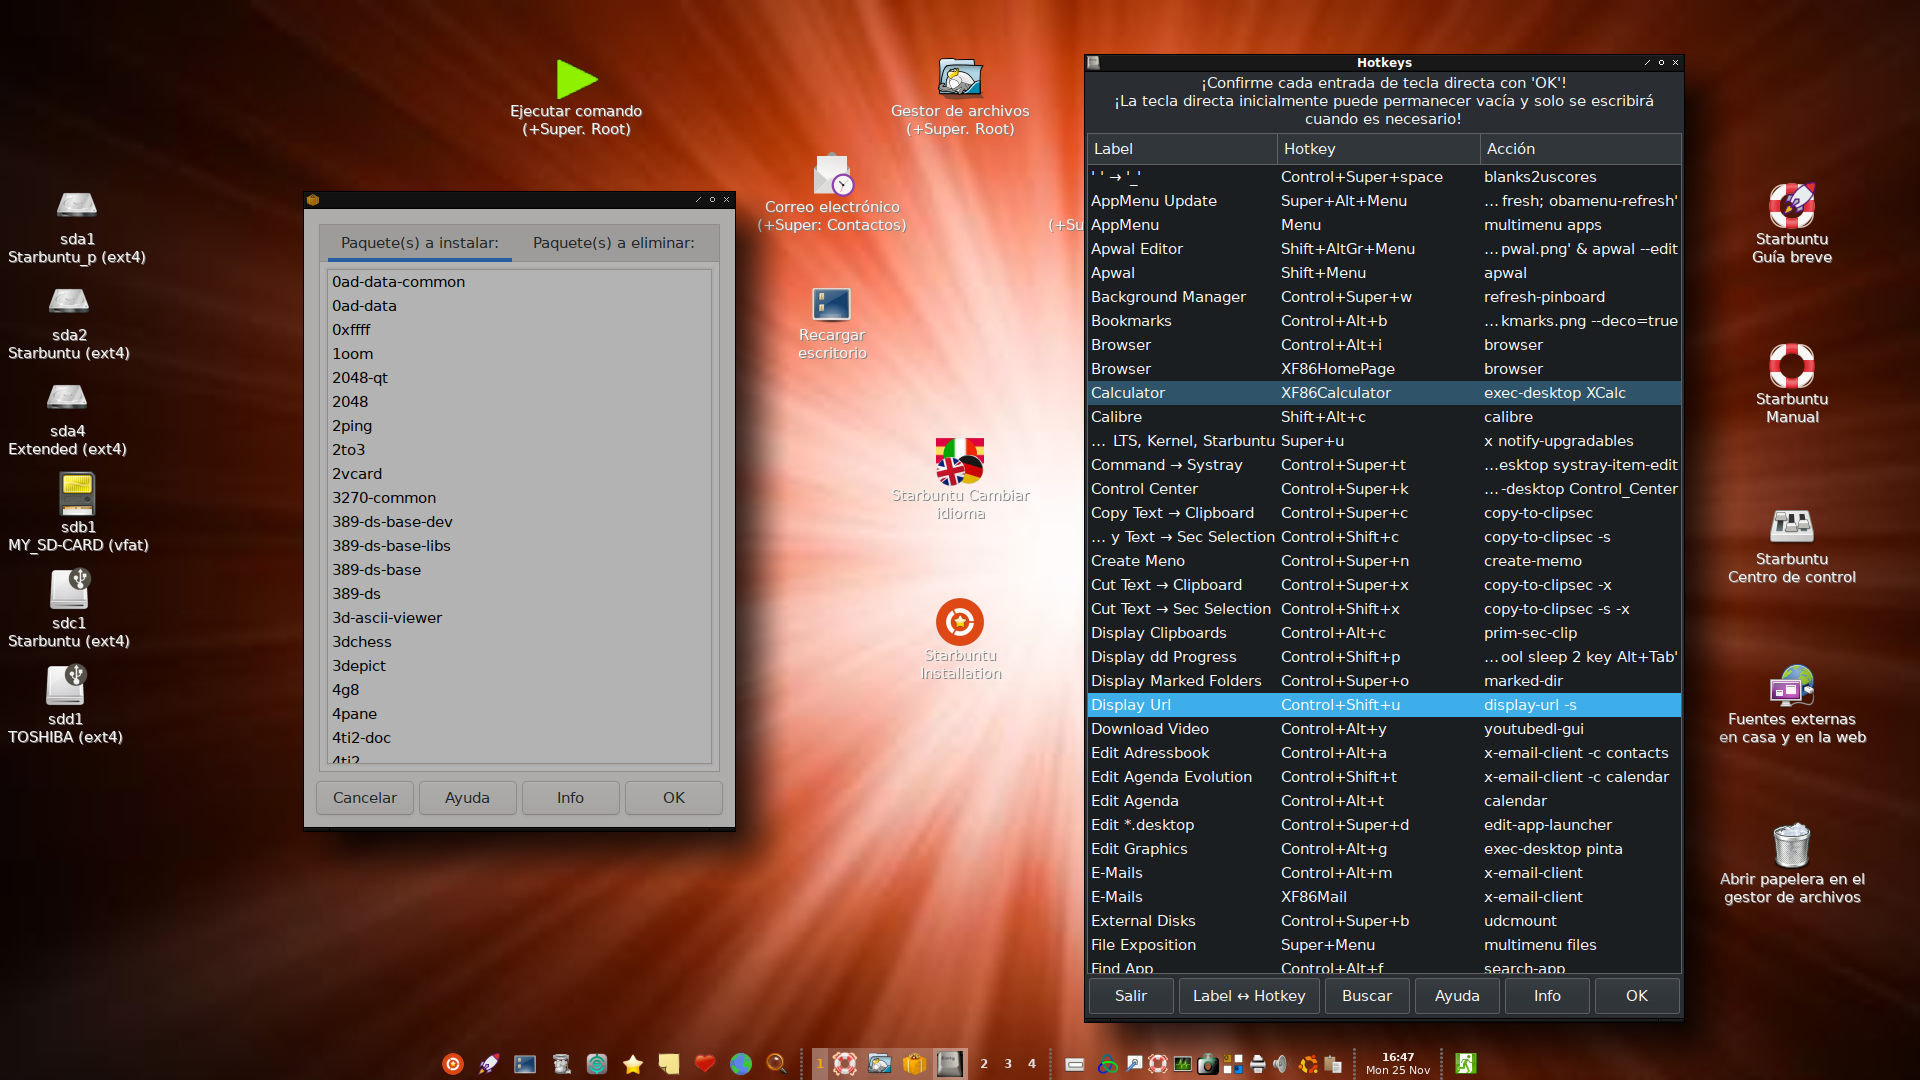Click the speaker volume icon in the system tray
Screen dimensions: 1920x1080
[1282, 1064]
